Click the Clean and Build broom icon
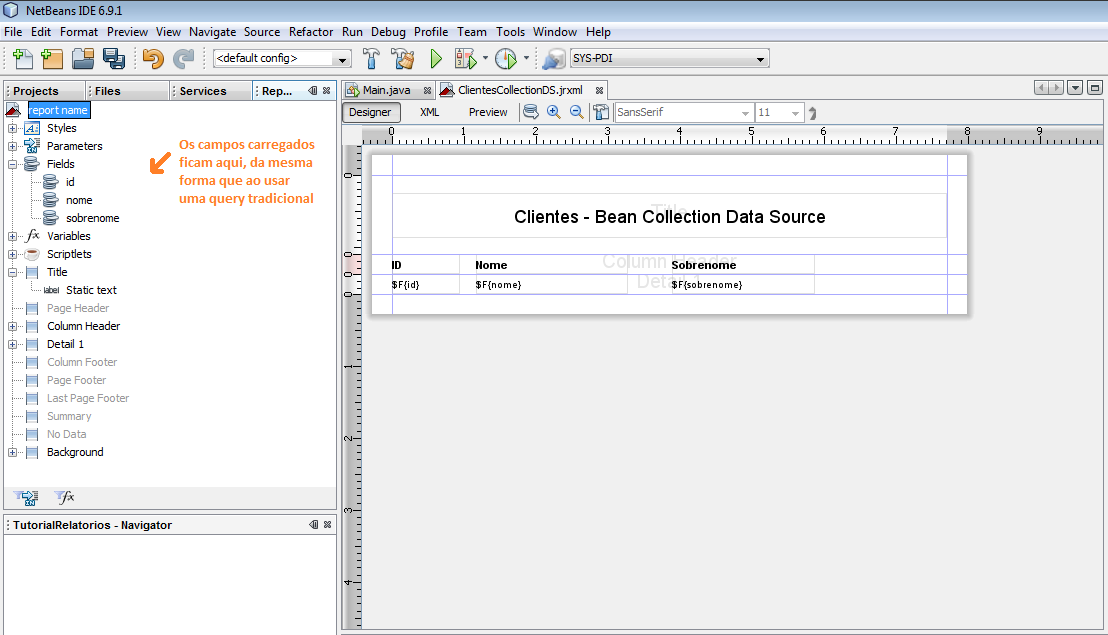This screenshot has height=635, width=1108. tap(403, 59)
